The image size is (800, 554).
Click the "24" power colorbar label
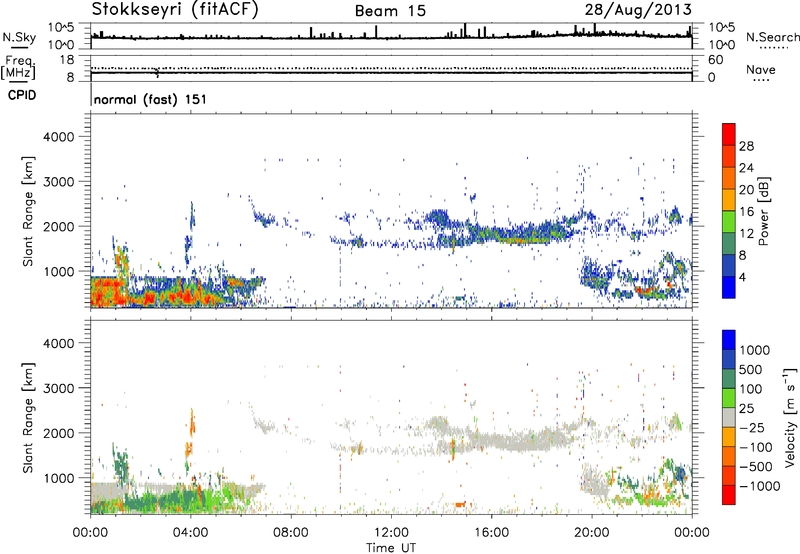(746, 168)
